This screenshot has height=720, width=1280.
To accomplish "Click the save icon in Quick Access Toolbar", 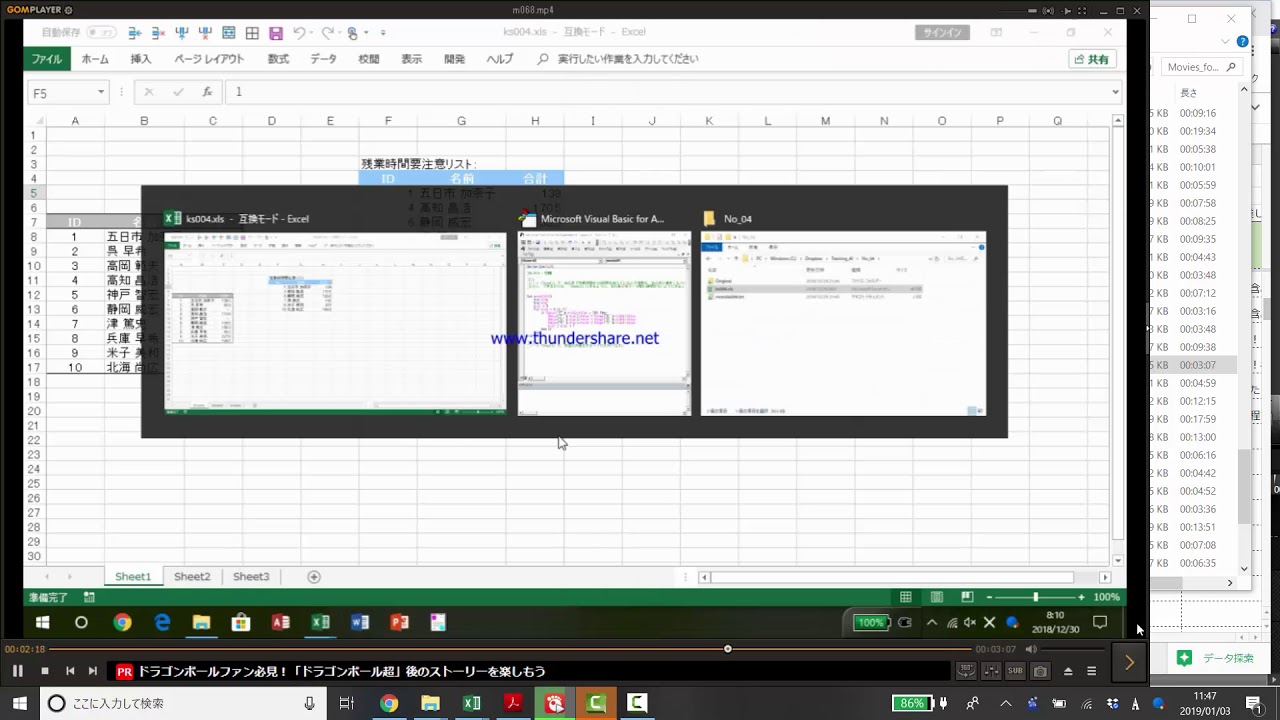I will (x=276, y=33).
